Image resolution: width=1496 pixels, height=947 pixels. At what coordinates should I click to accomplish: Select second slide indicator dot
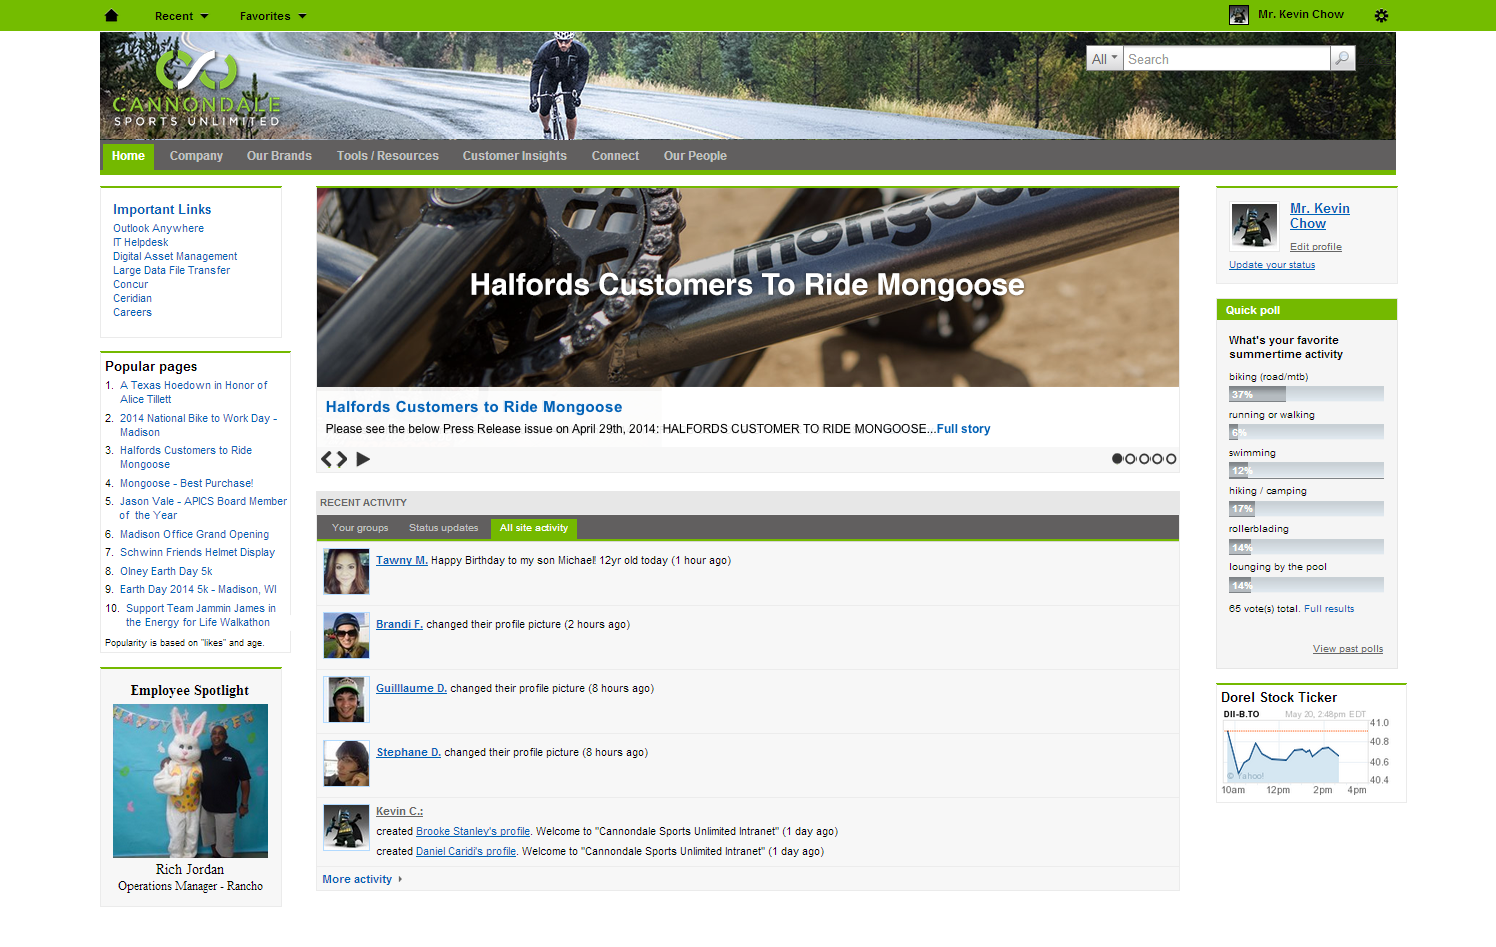pyautogui.click(x=1130, y=459)
